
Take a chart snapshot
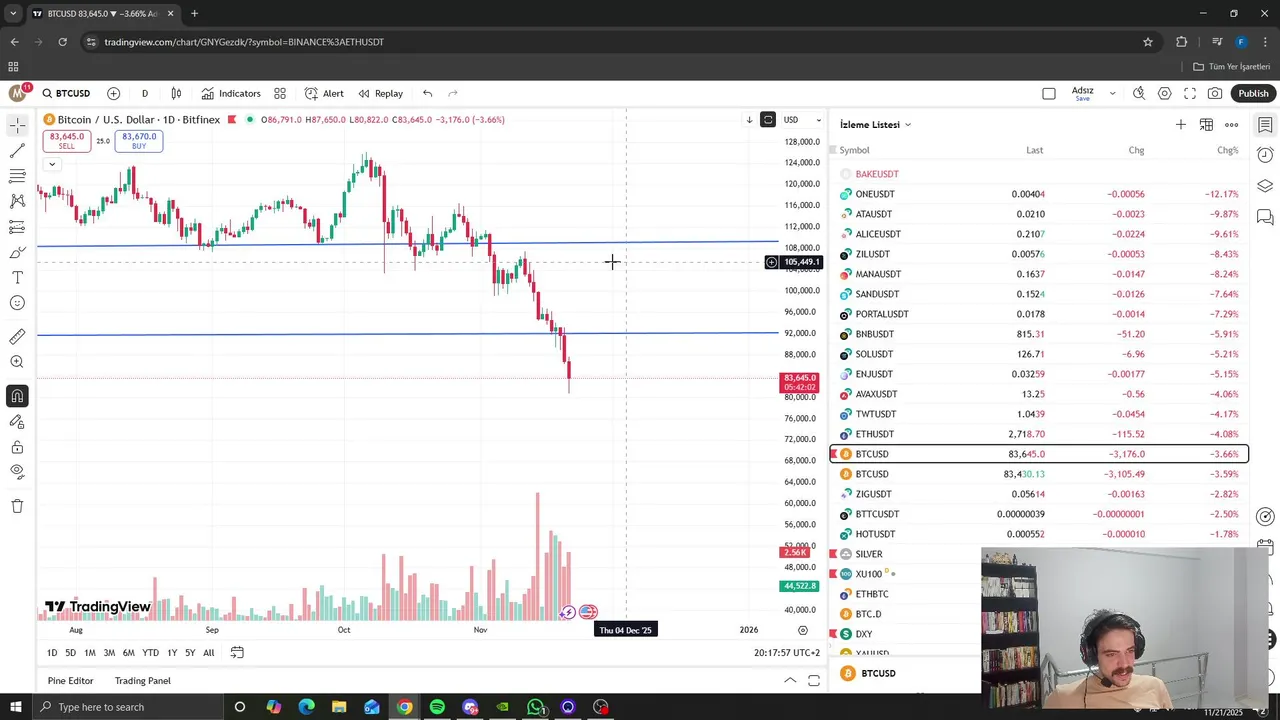click(1215, 93)
